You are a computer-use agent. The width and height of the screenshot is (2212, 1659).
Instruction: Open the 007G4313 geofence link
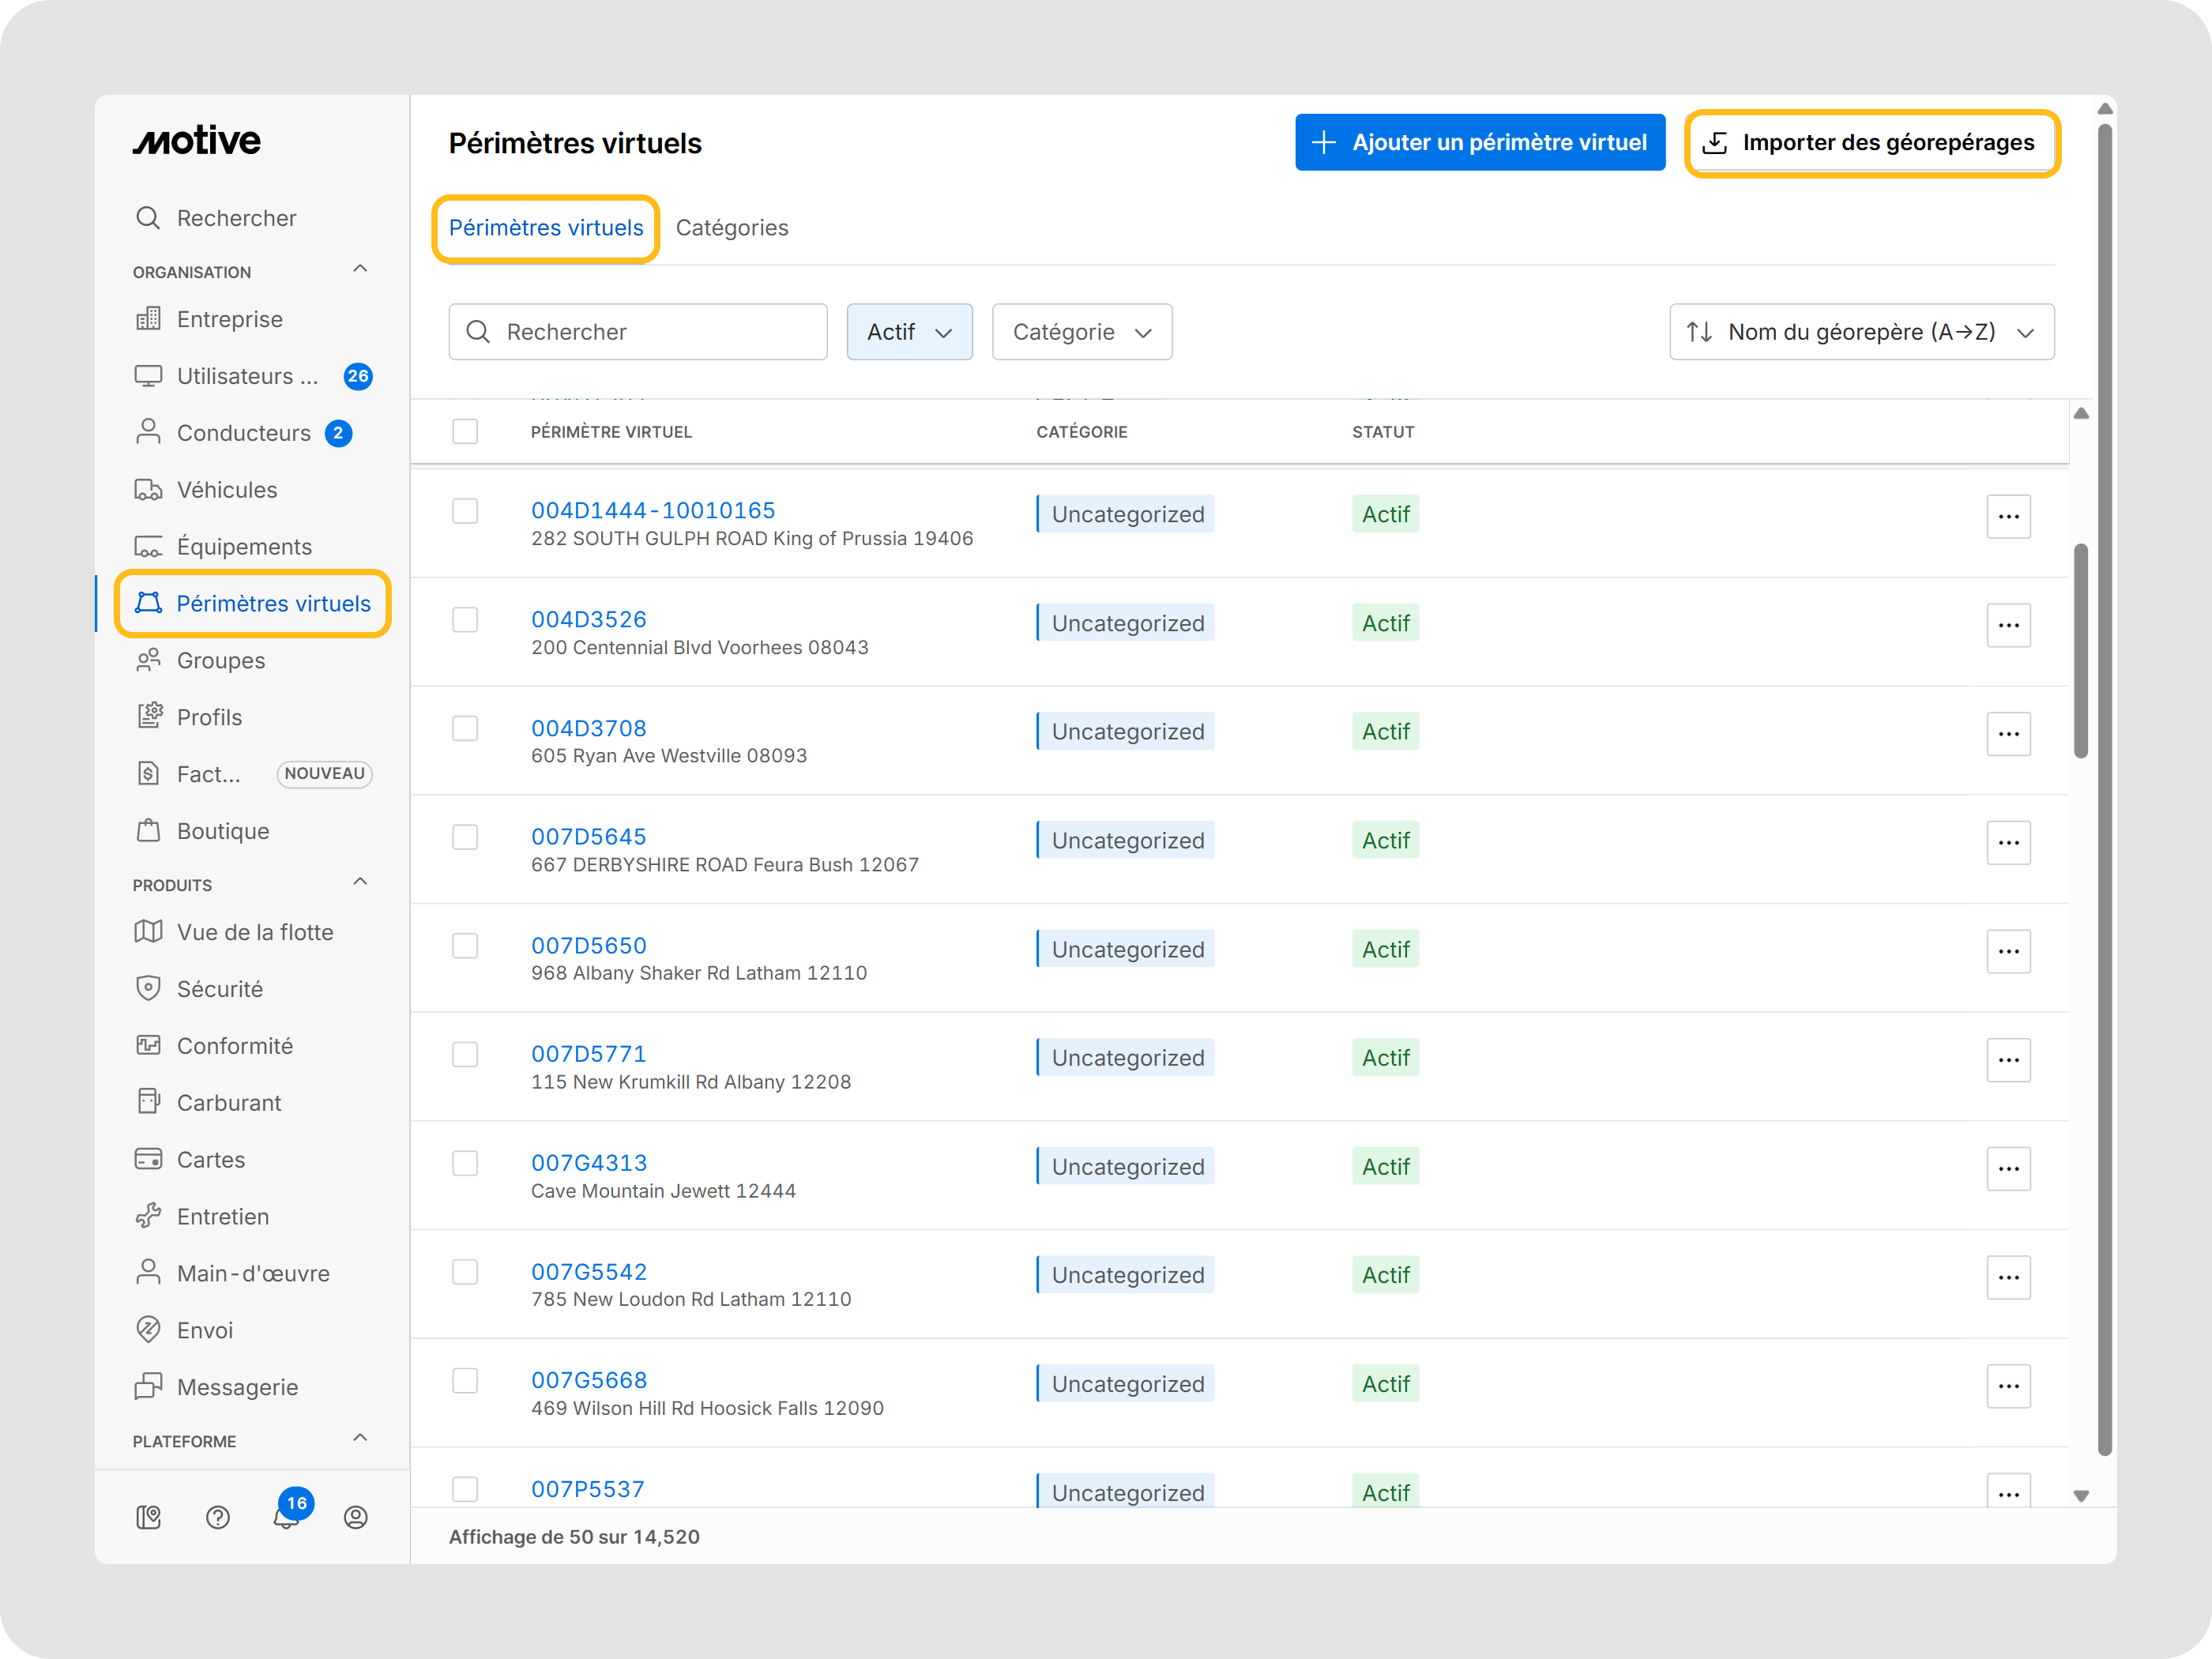589,1163
